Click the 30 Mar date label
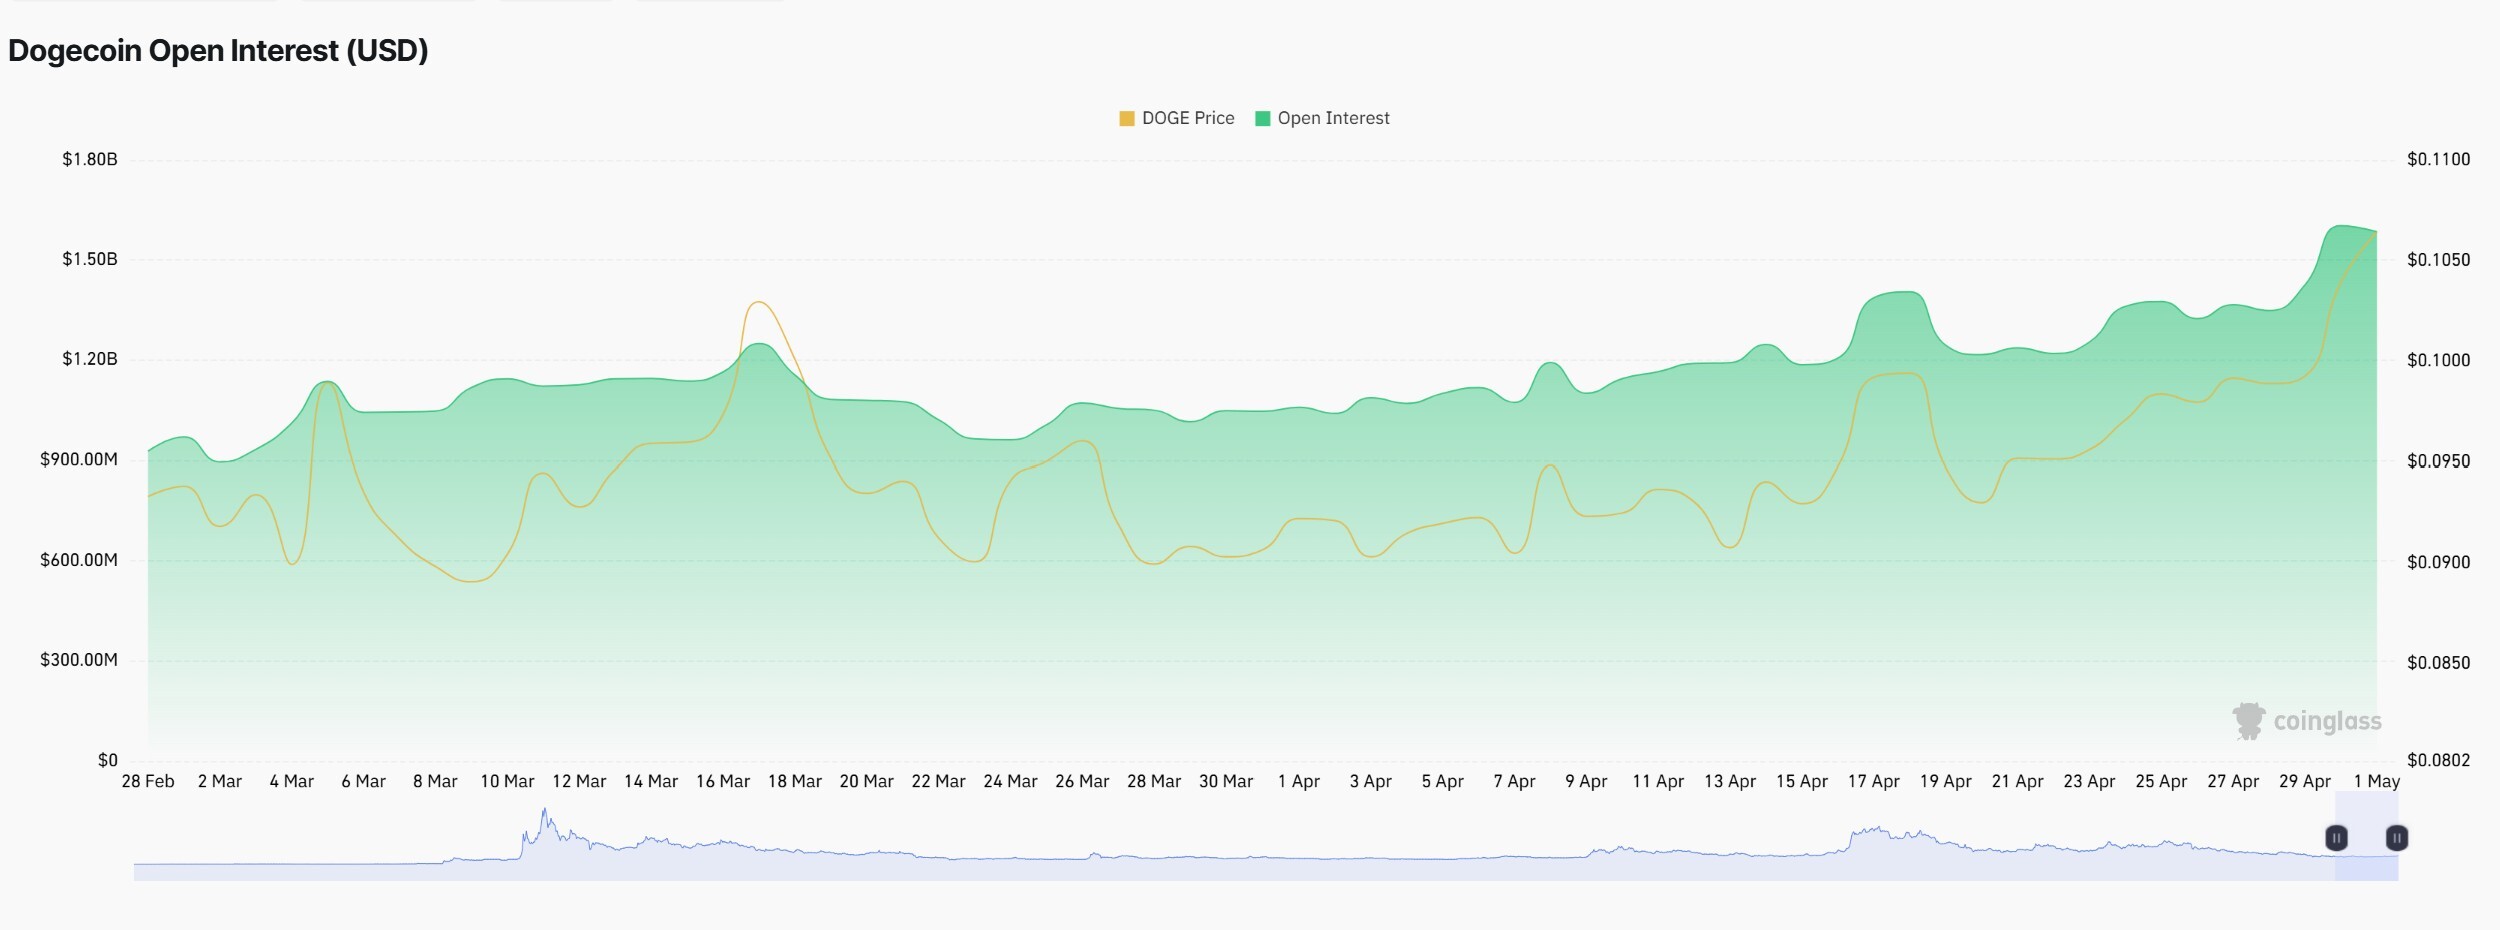 point(1226,781)
